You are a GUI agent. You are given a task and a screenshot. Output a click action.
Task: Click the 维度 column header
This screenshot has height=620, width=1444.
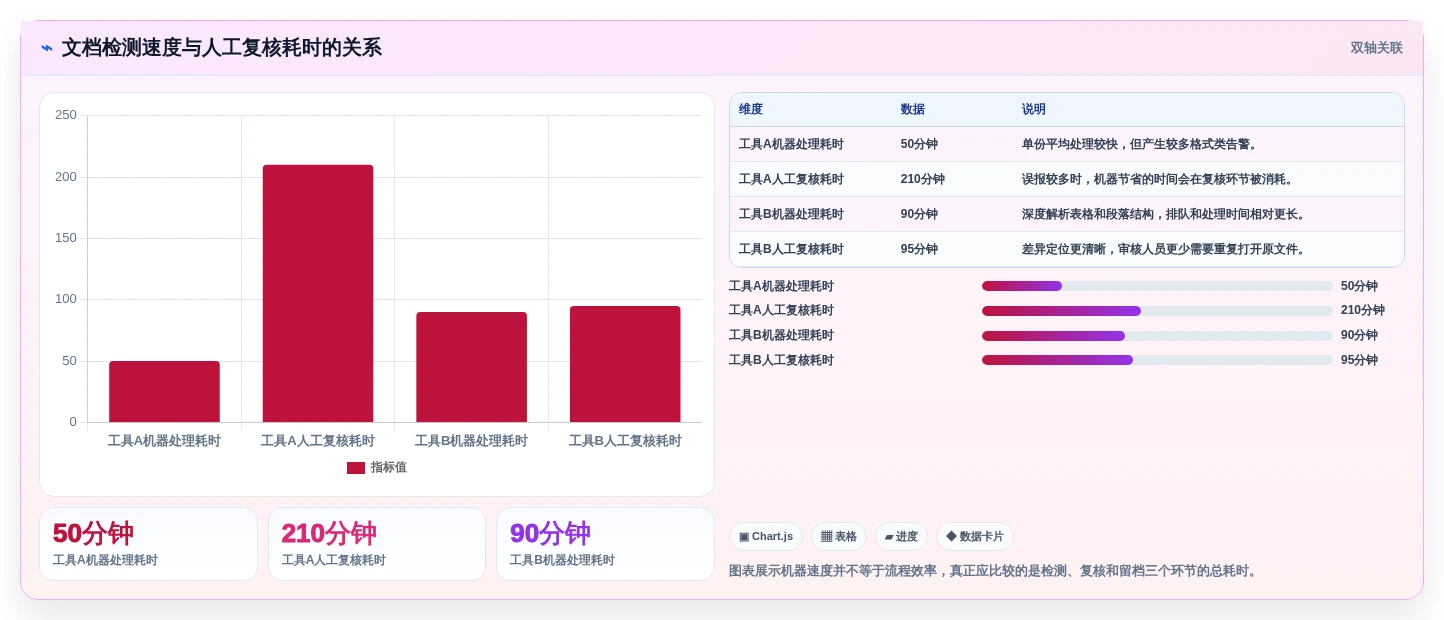coord(751,110)
